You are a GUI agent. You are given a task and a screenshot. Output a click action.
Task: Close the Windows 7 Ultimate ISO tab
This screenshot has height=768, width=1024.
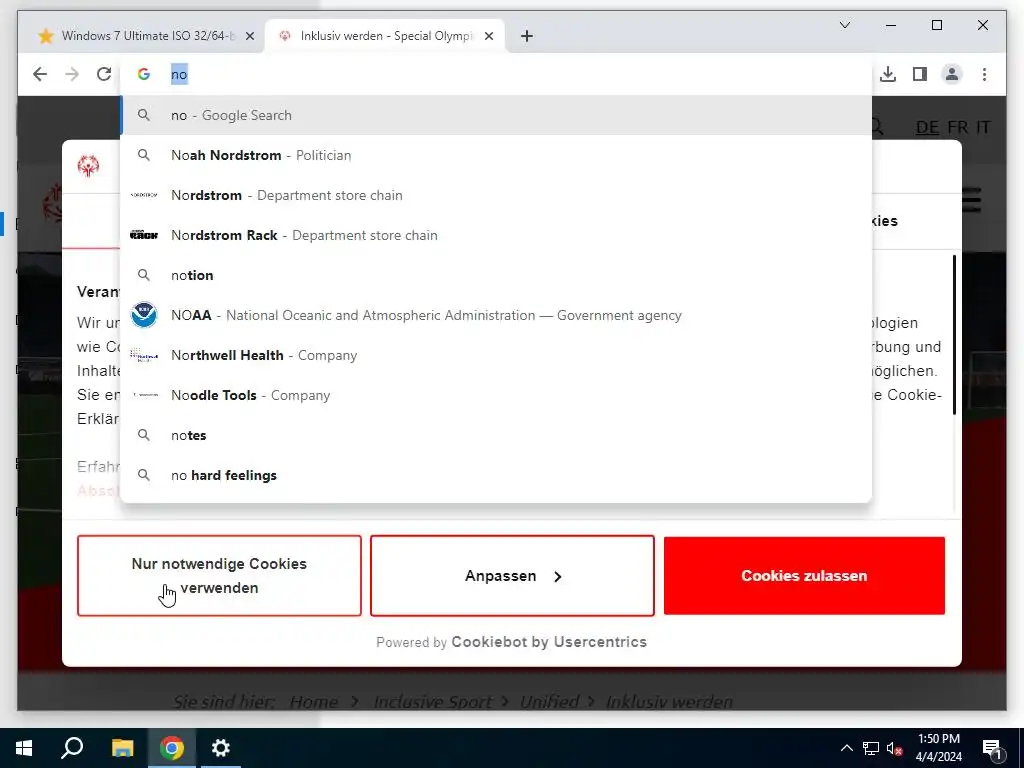[249, 36]
